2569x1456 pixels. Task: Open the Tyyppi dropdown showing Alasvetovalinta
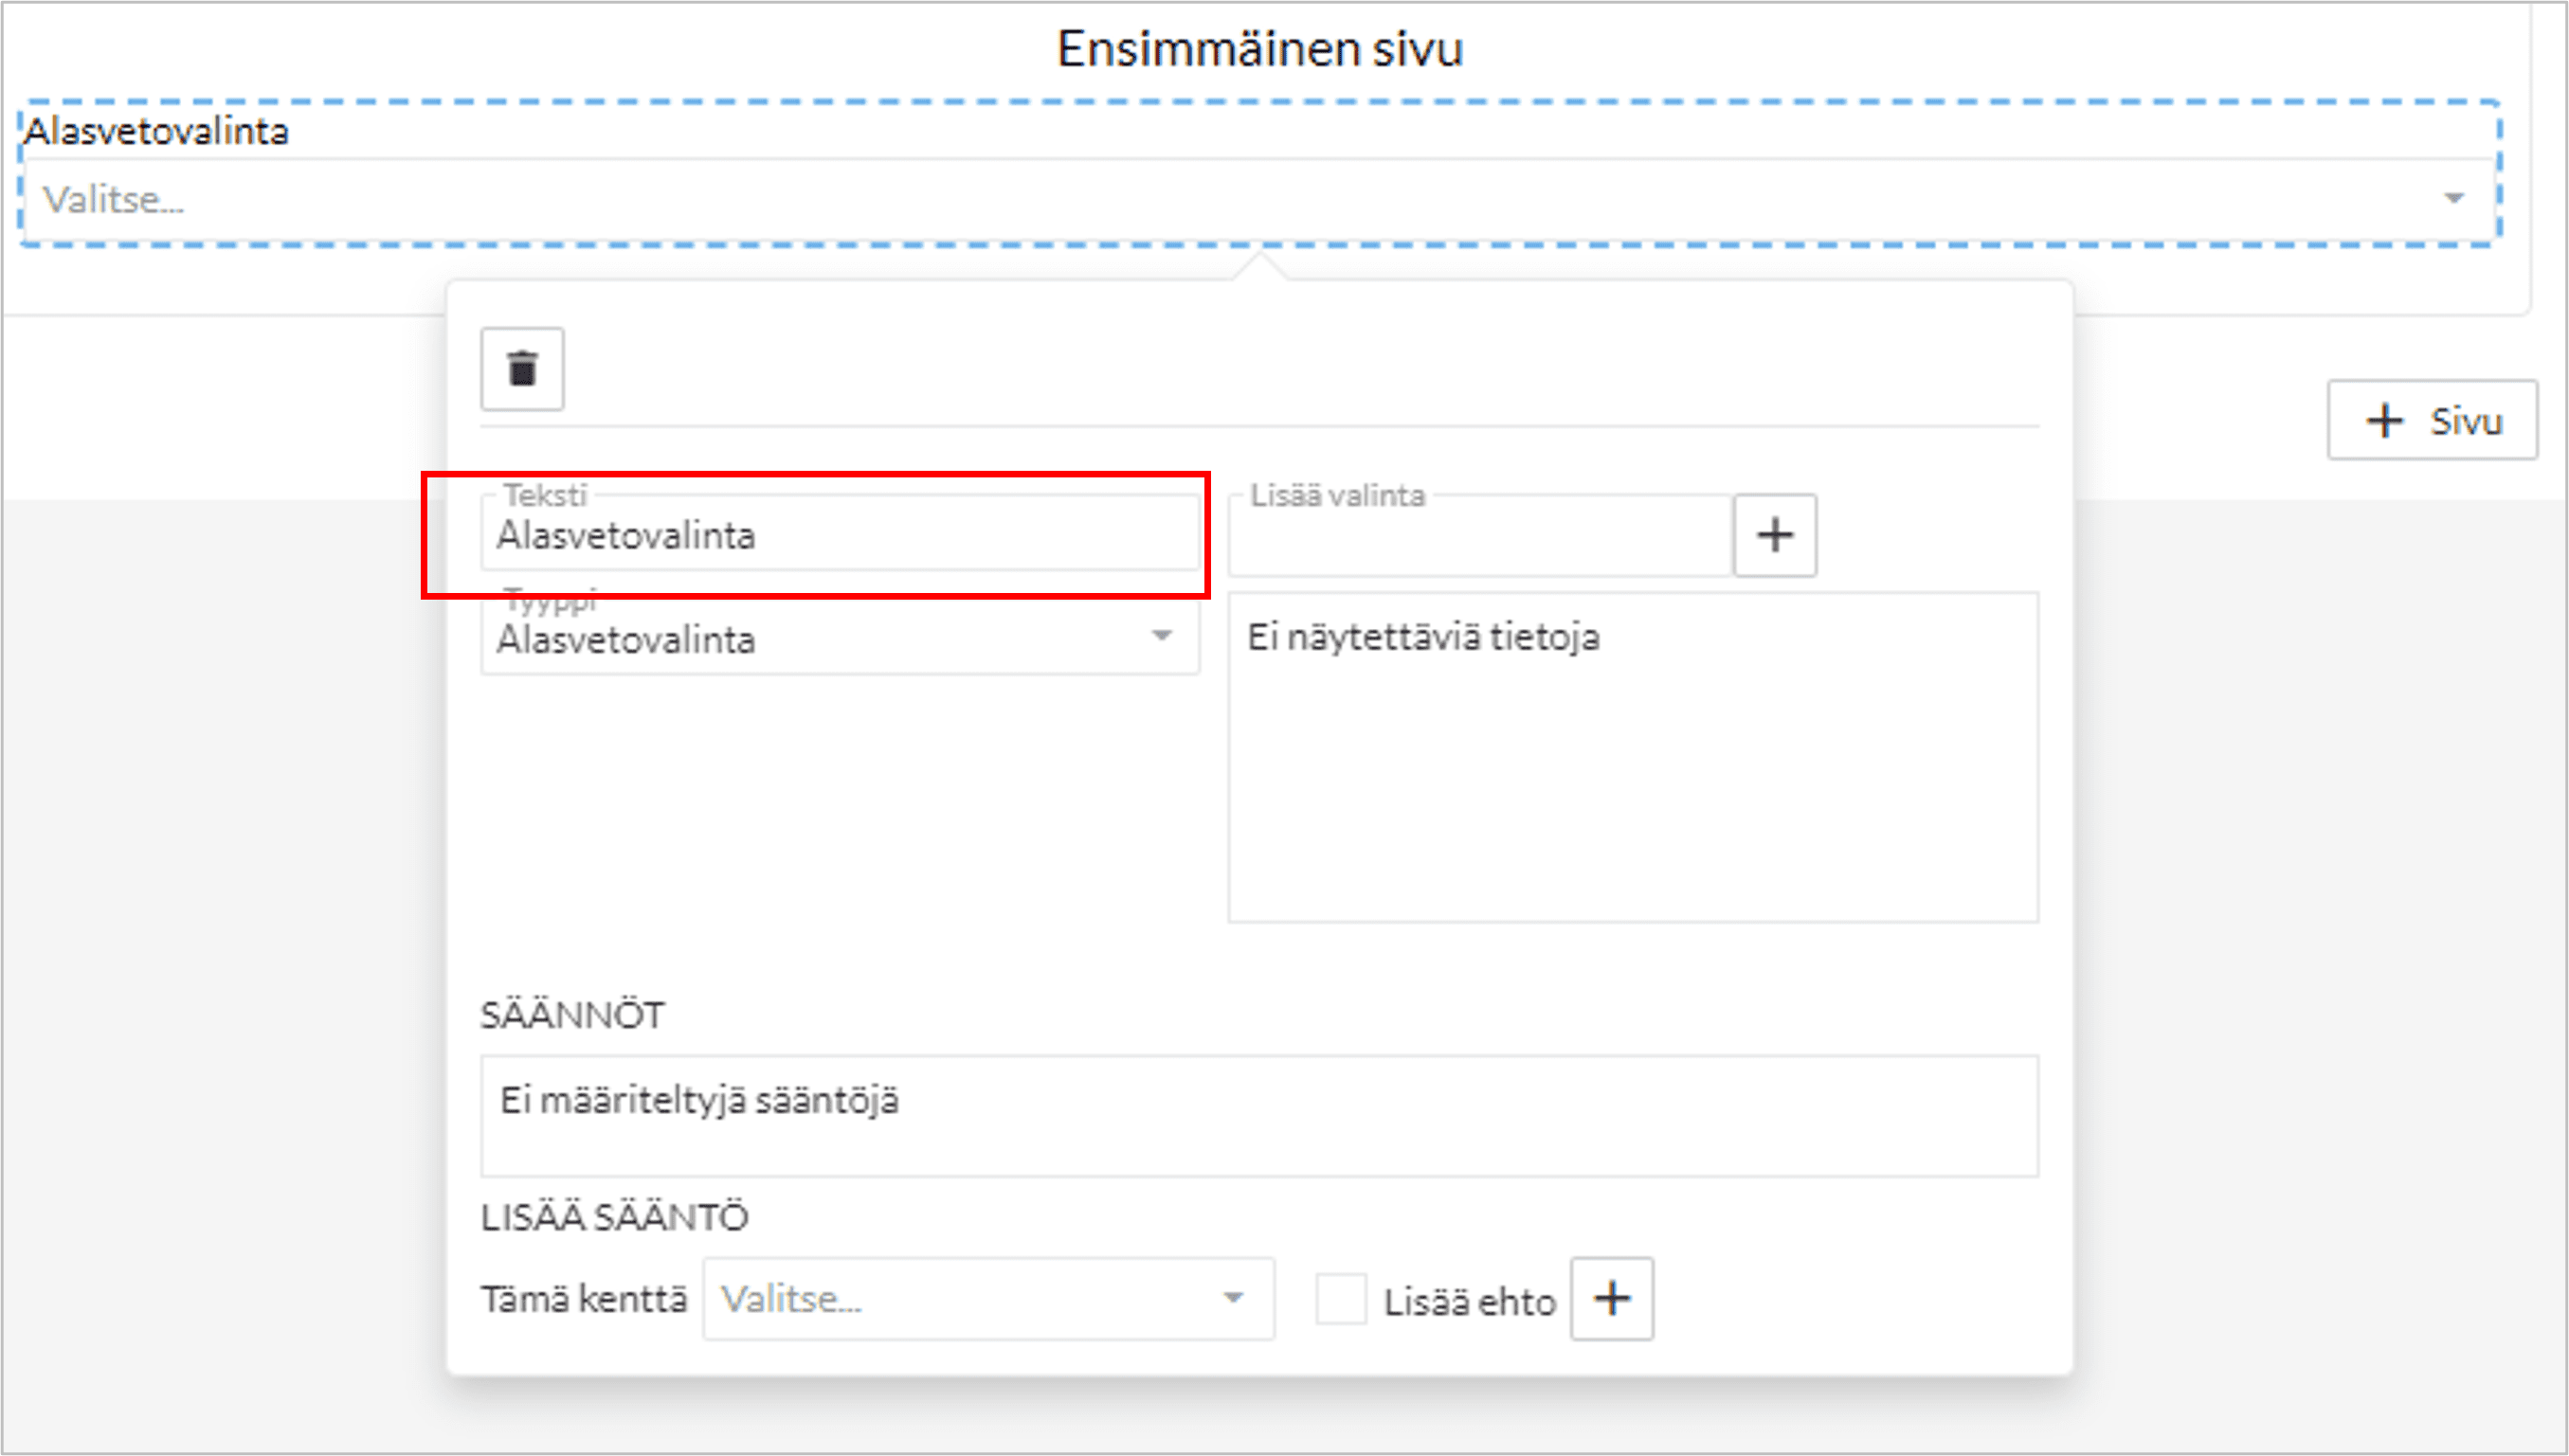tap(839, 639)
